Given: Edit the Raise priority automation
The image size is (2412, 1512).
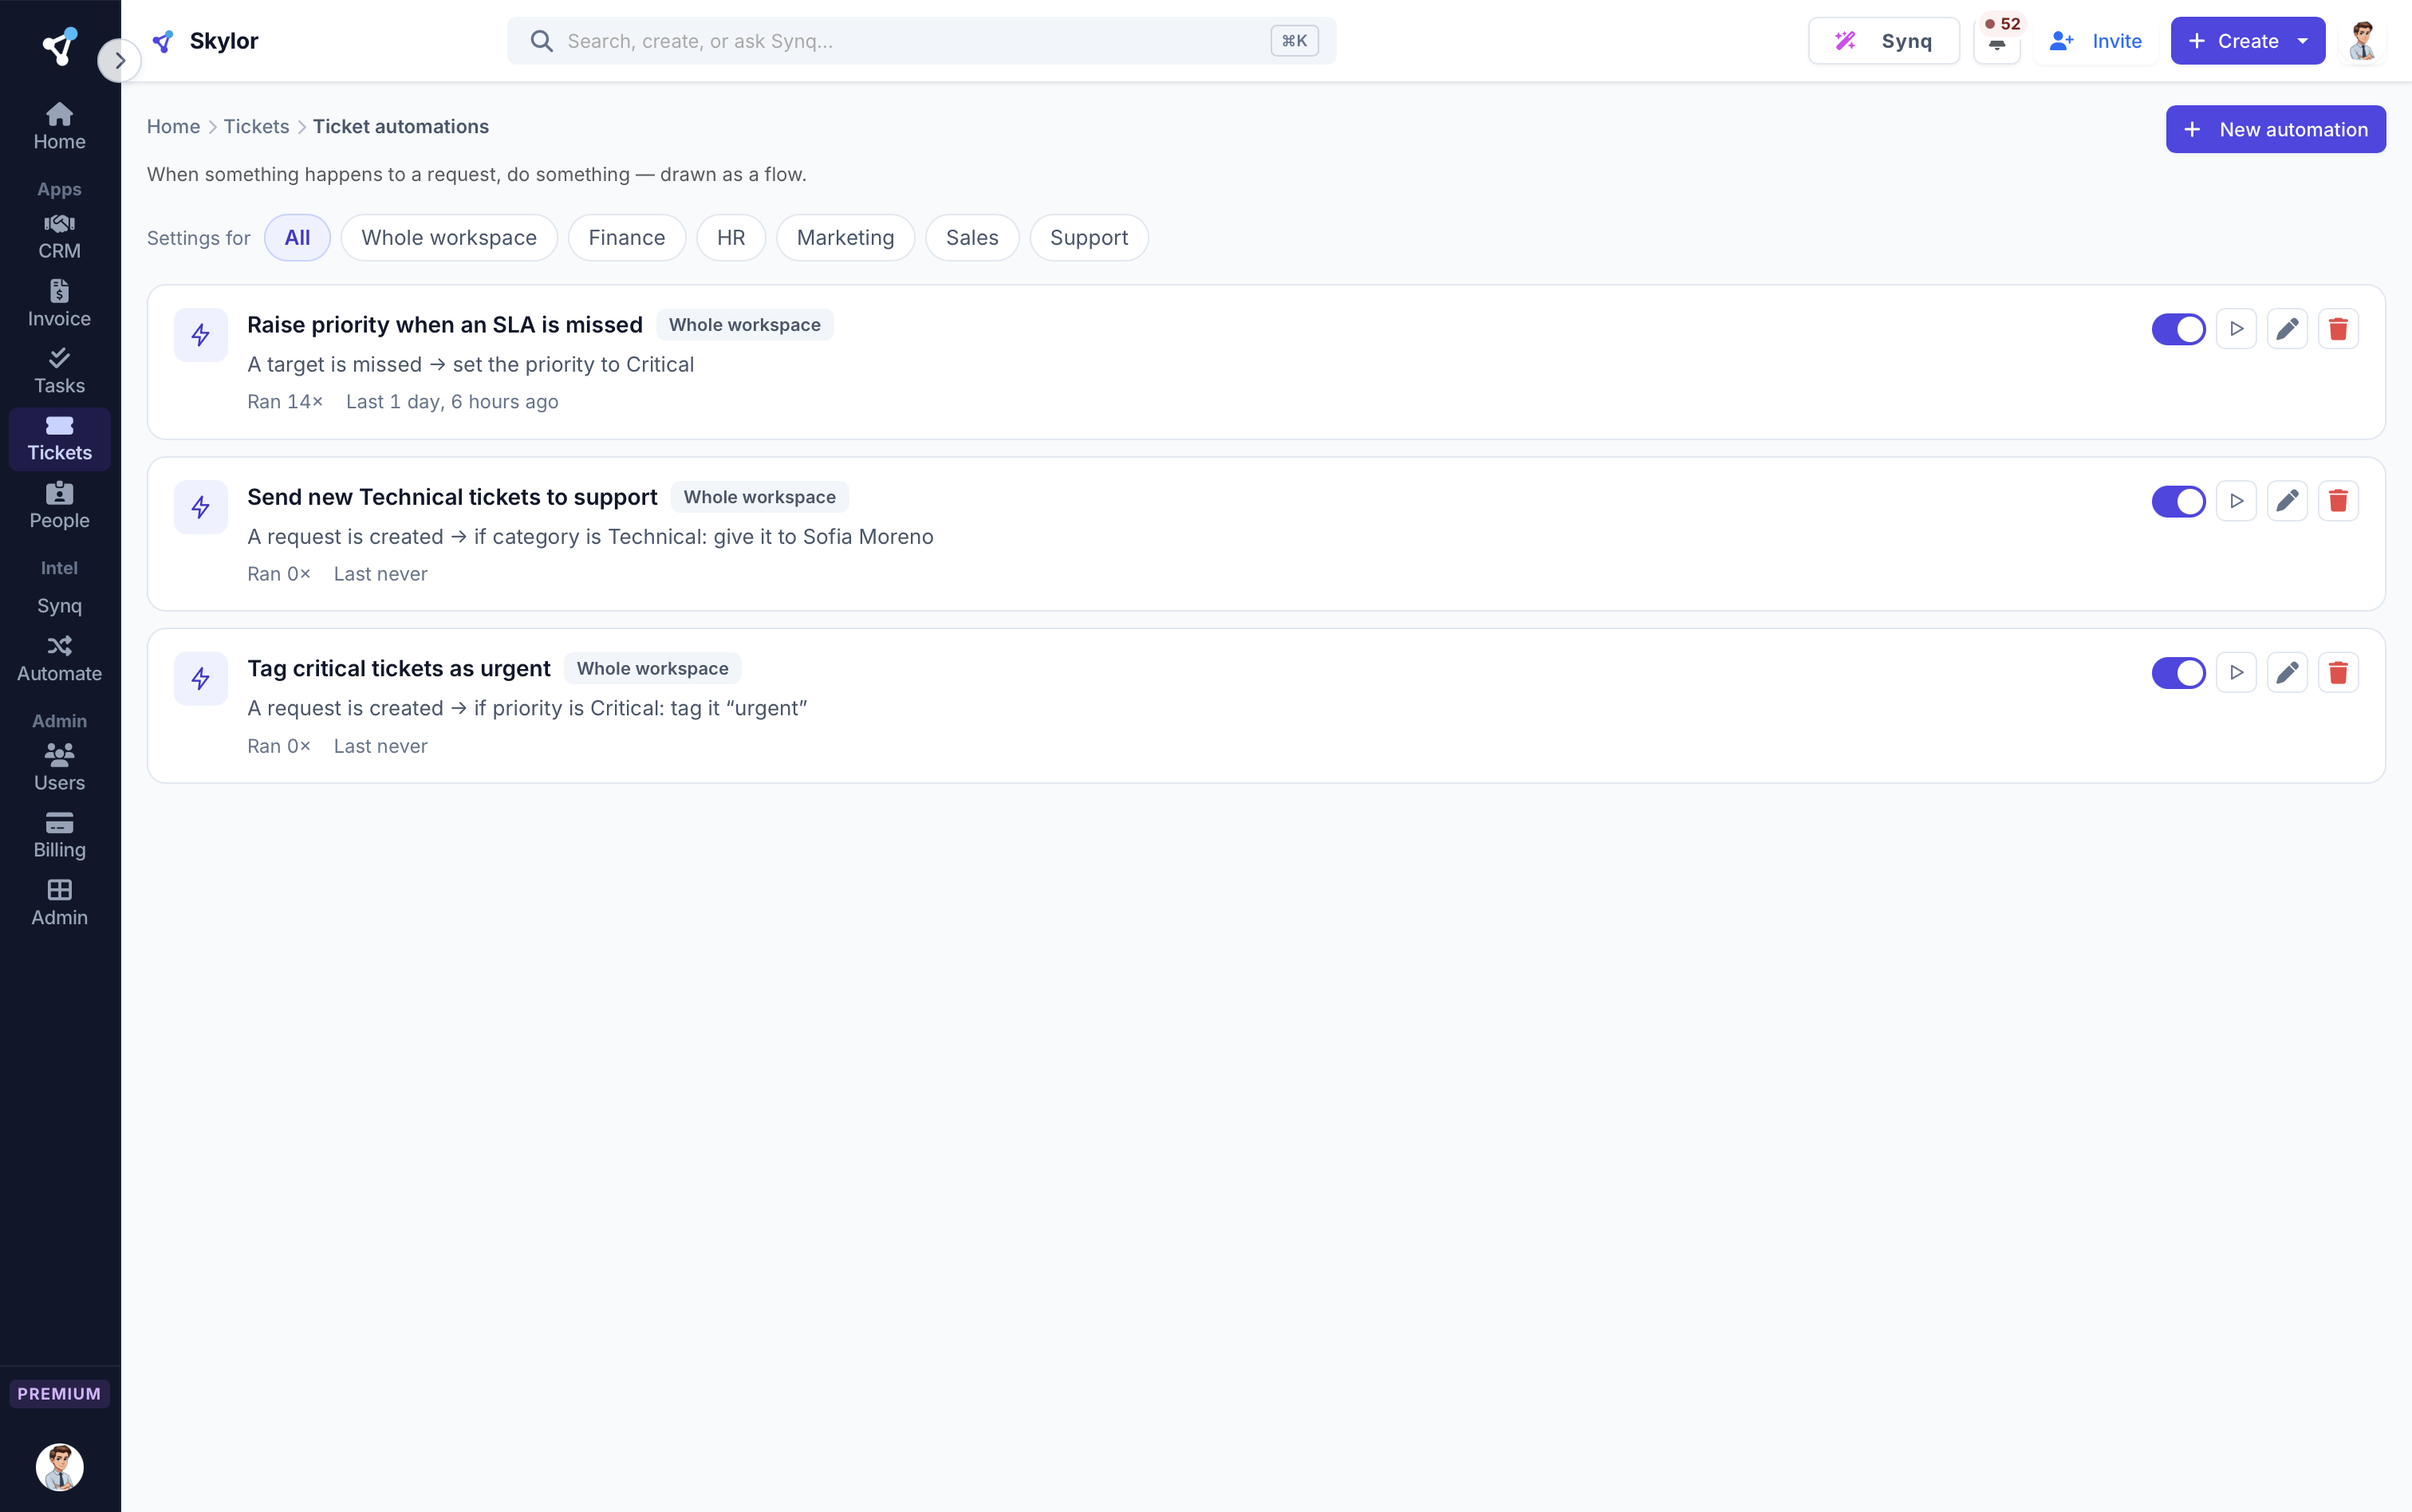Looking at the screenshot, I should point(2287,329).
